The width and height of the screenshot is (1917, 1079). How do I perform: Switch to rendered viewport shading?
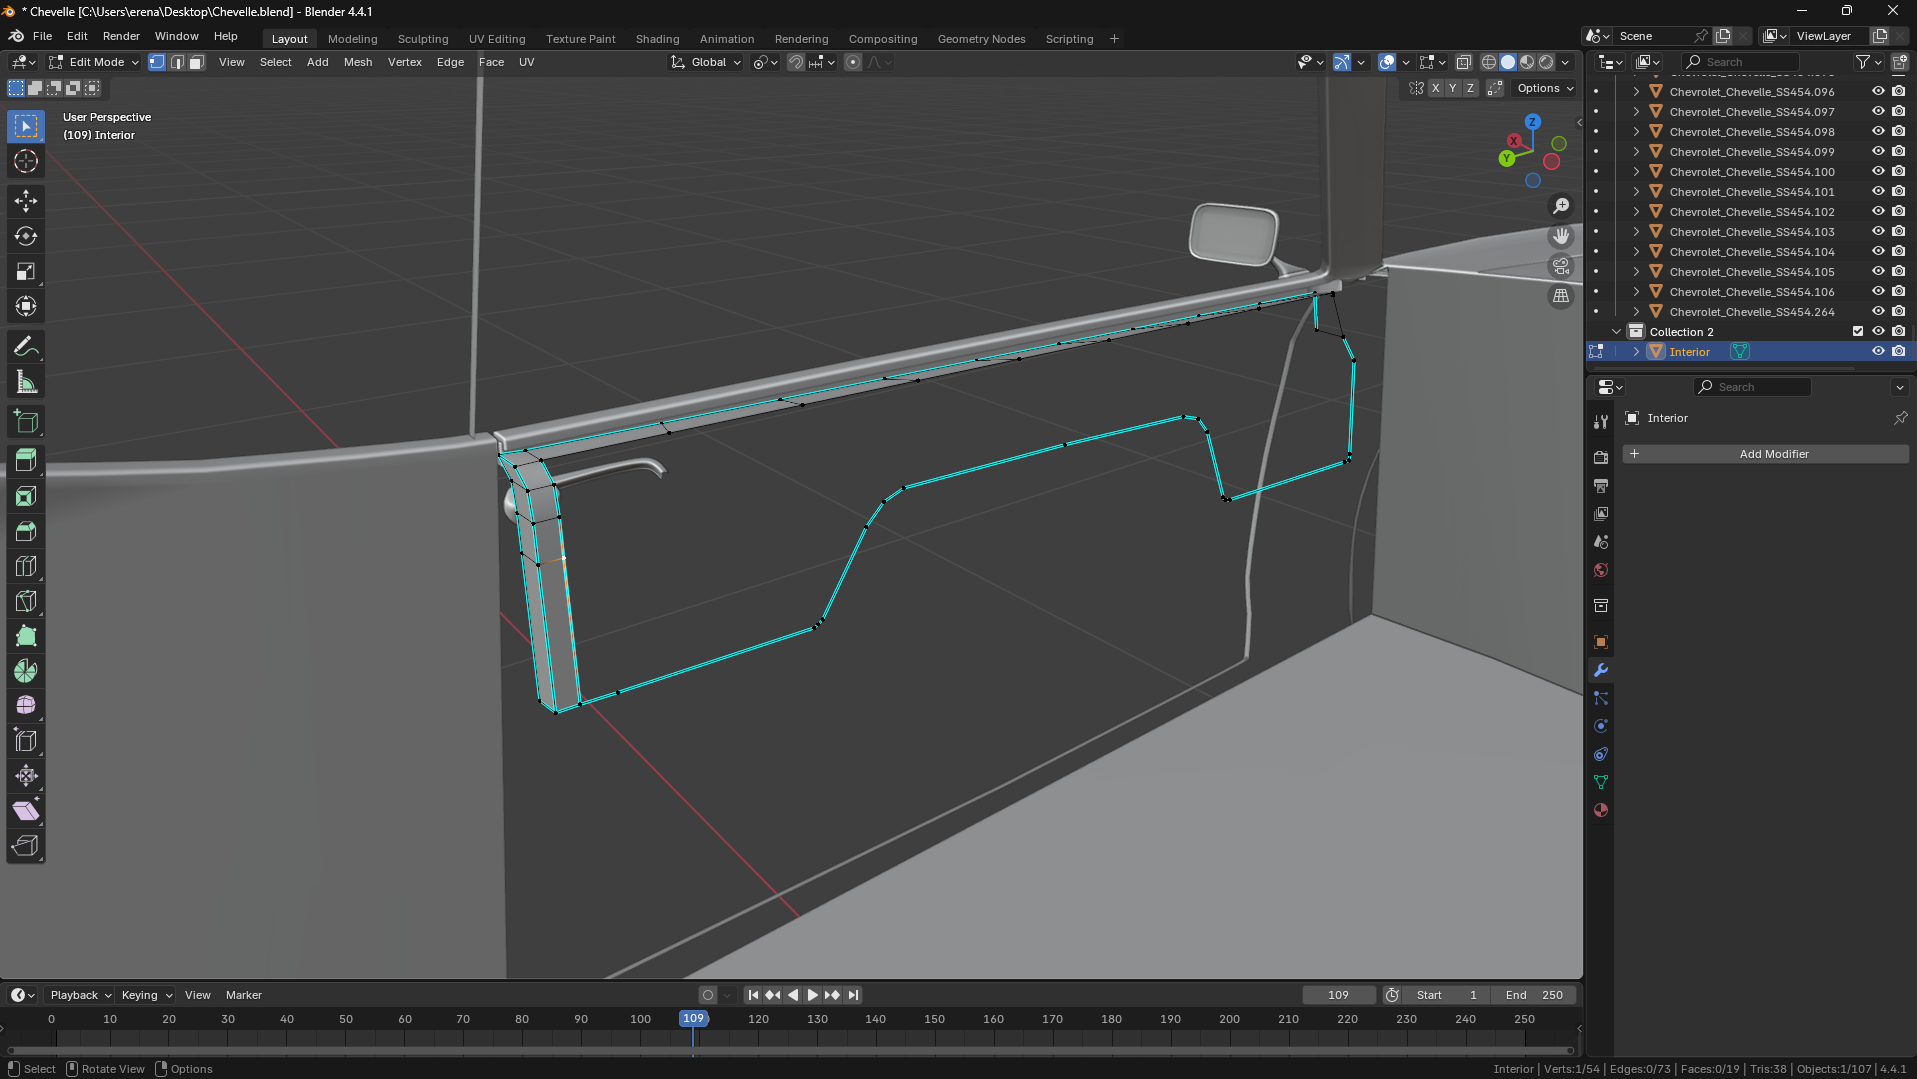point(1546,62)
